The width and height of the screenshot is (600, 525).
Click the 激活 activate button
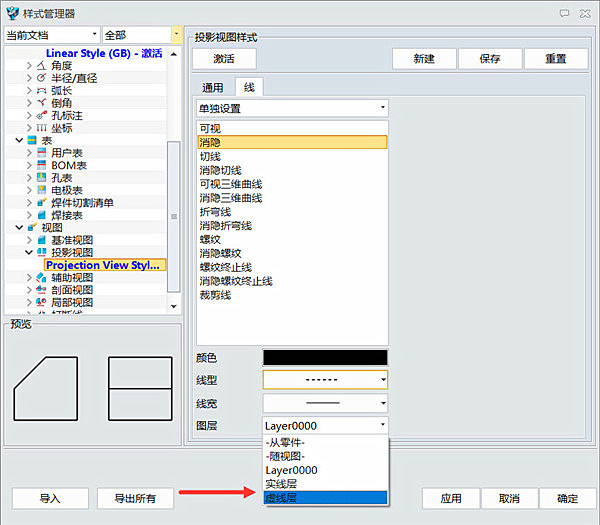[x=225, y=59]
